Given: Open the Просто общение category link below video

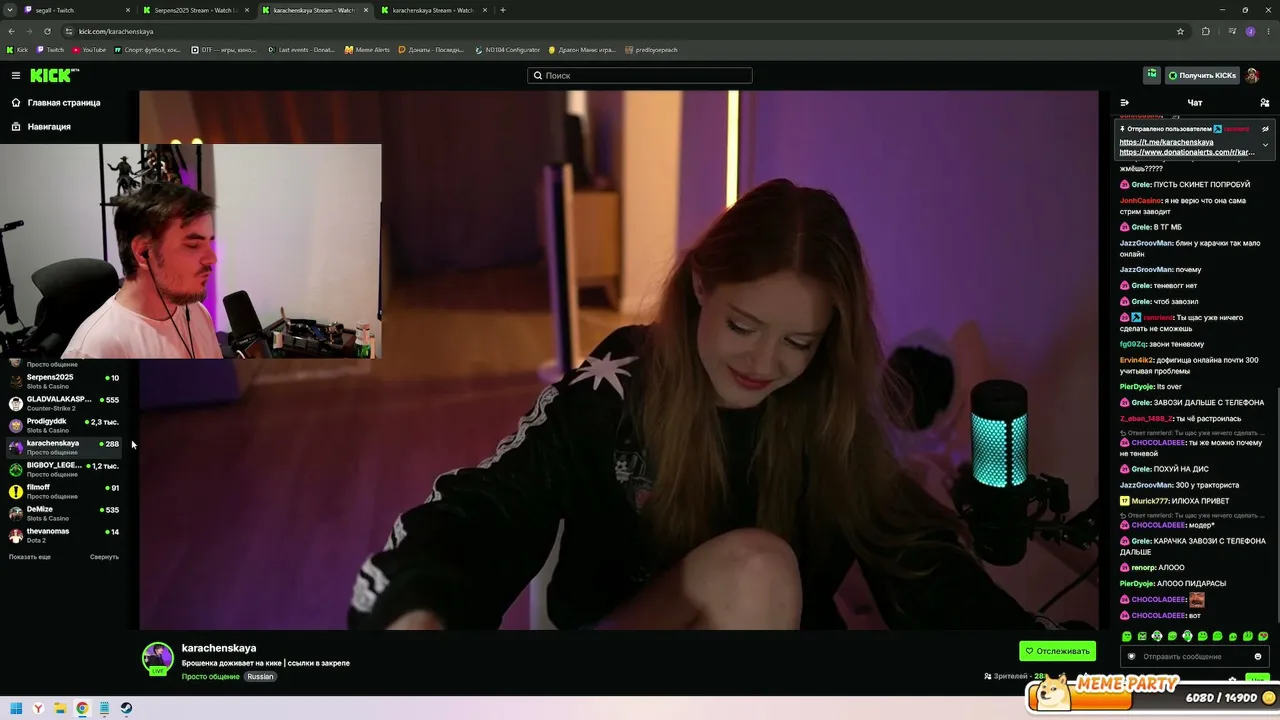Looking at the screenshot, I should coord(211,677).
